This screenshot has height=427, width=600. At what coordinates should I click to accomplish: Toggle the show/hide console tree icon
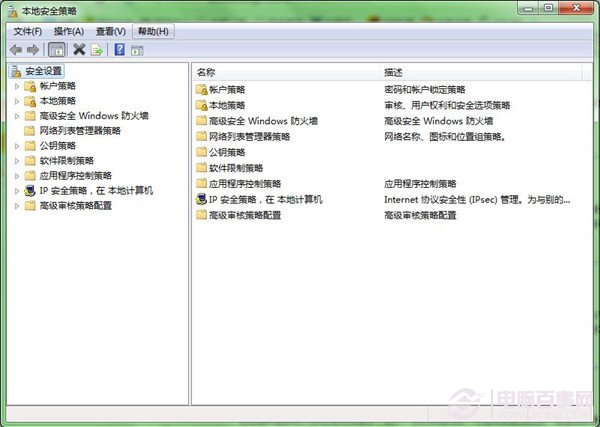click(x=57, y=49)
